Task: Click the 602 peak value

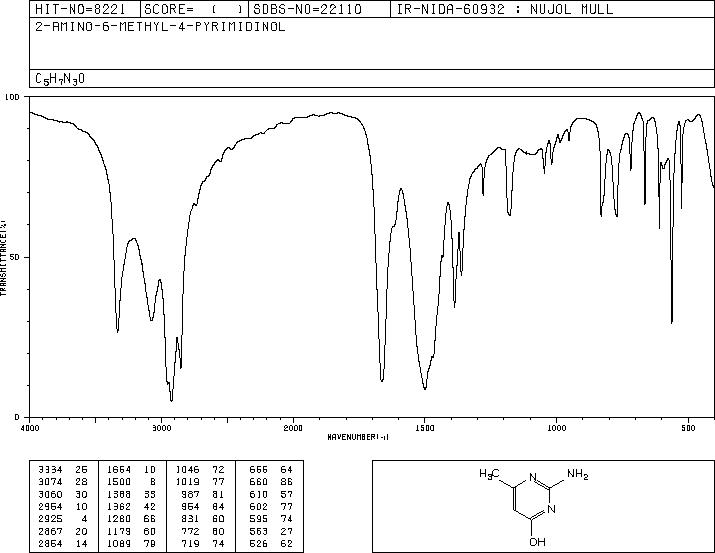Action: tap(259, 506)
